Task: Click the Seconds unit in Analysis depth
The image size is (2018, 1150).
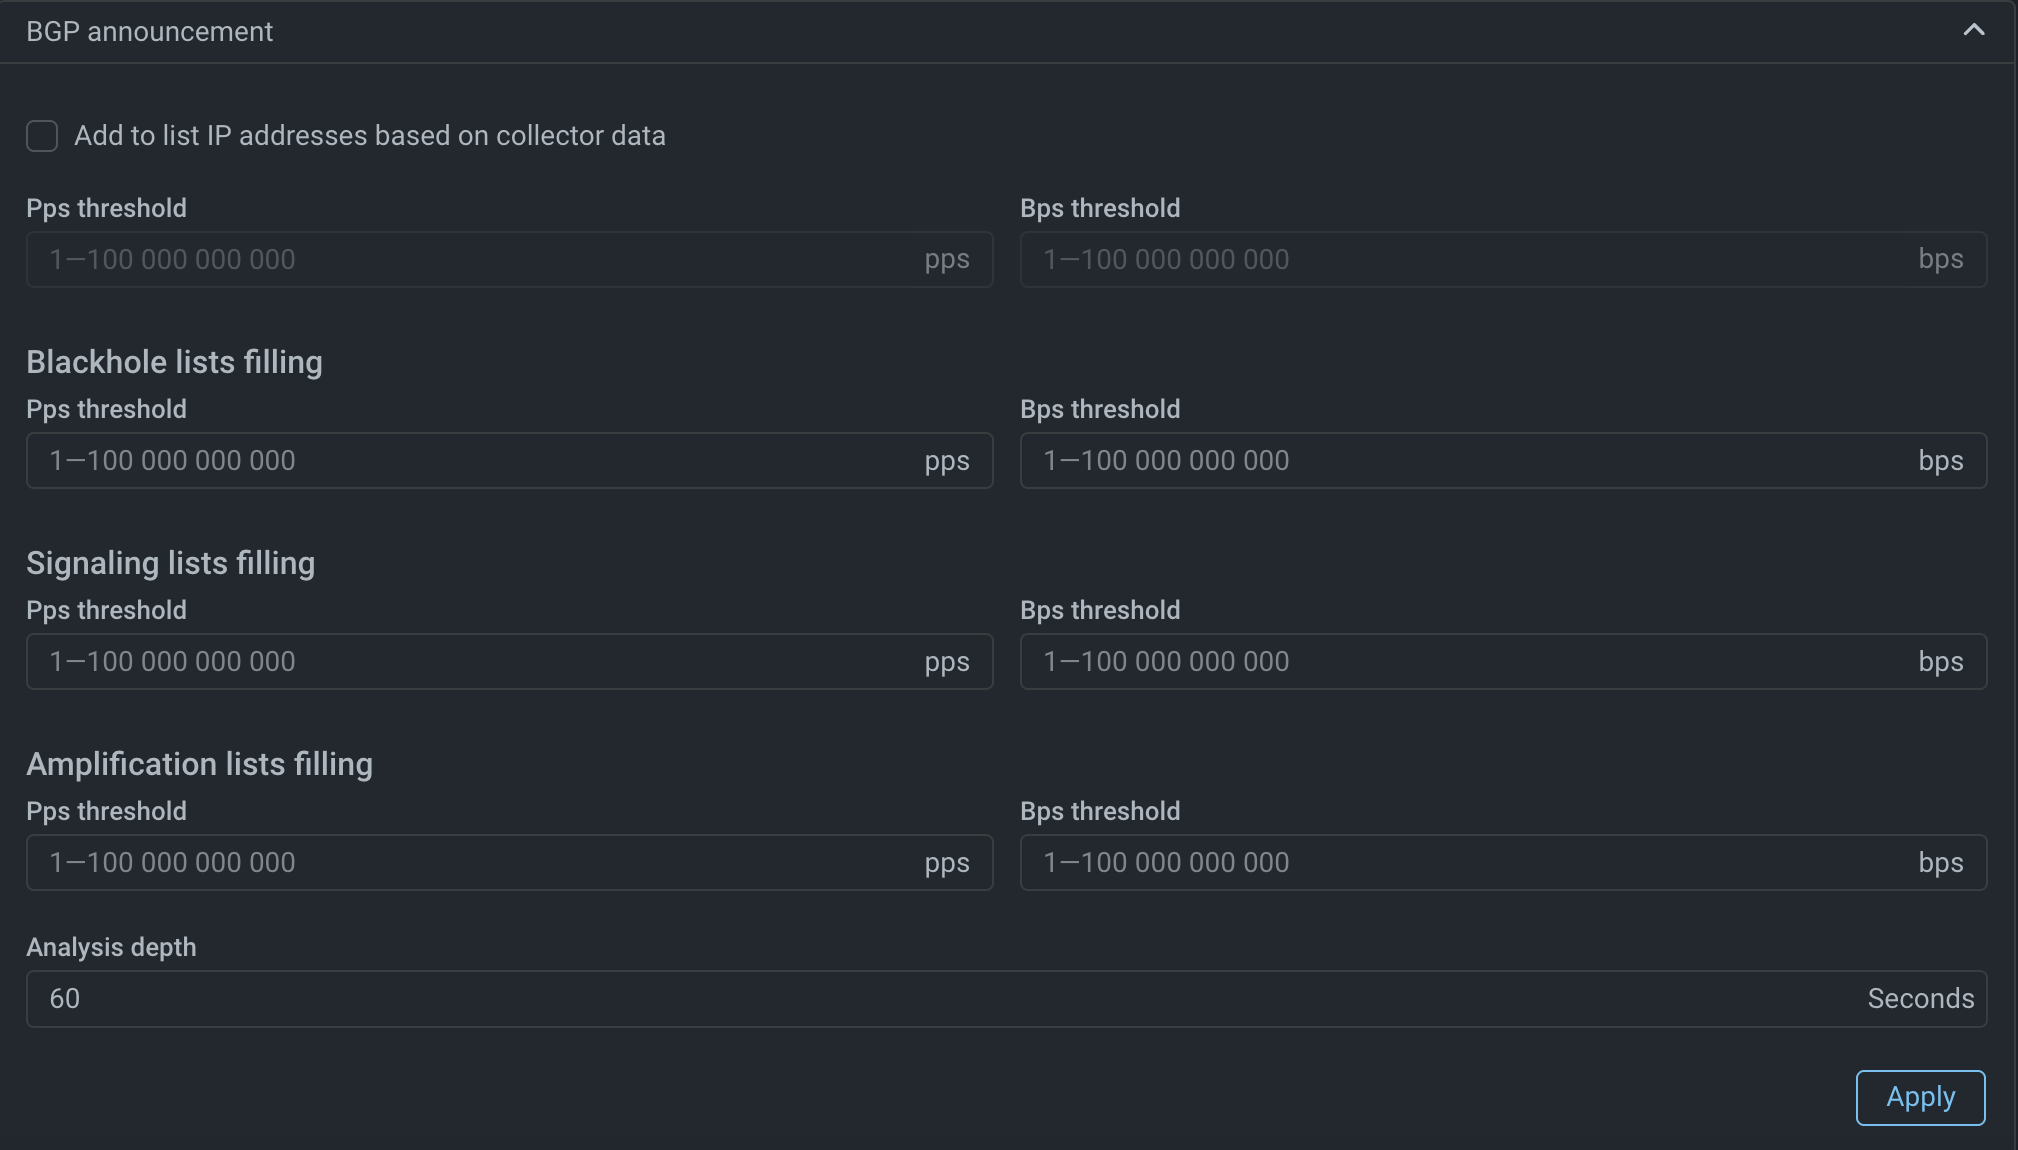Action: pos(1920,999)
